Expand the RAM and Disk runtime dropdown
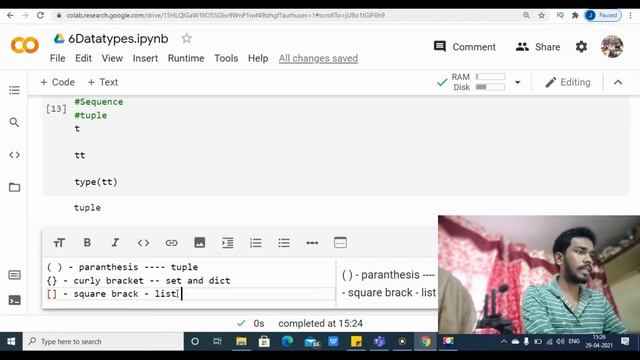Screen dimensions: 640x360 [x=518, y=82]
